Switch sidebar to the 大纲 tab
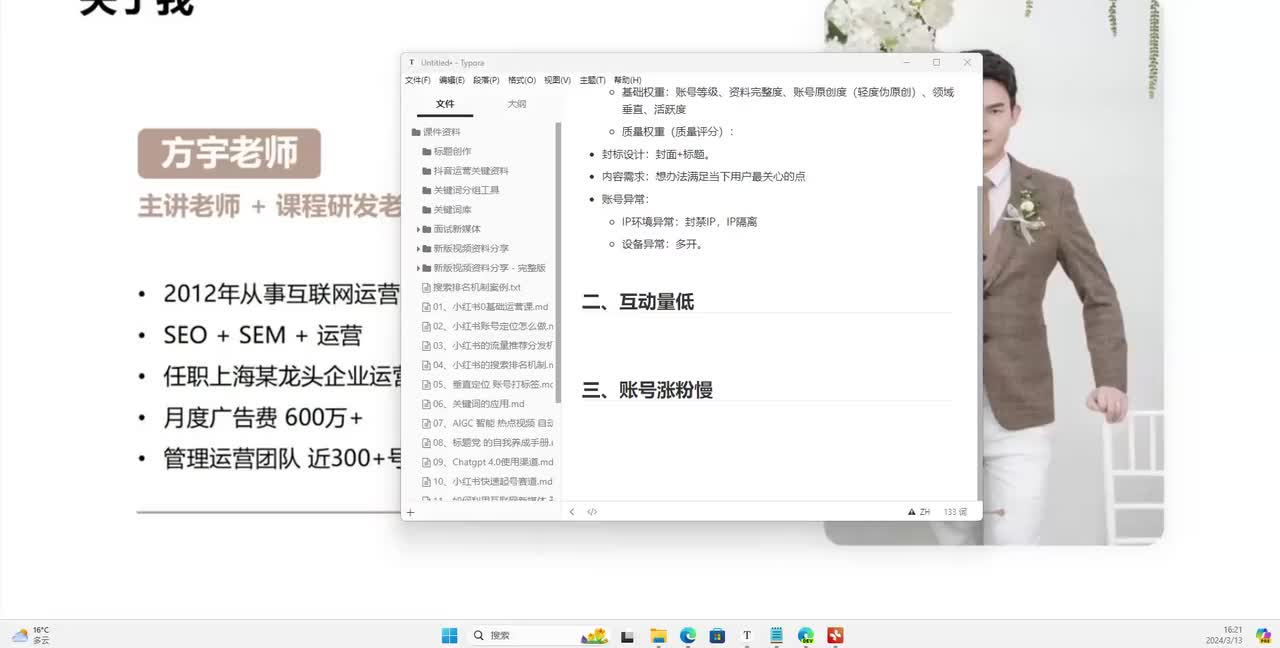The height and width of the screenshot is (648, 1280). 516,104
